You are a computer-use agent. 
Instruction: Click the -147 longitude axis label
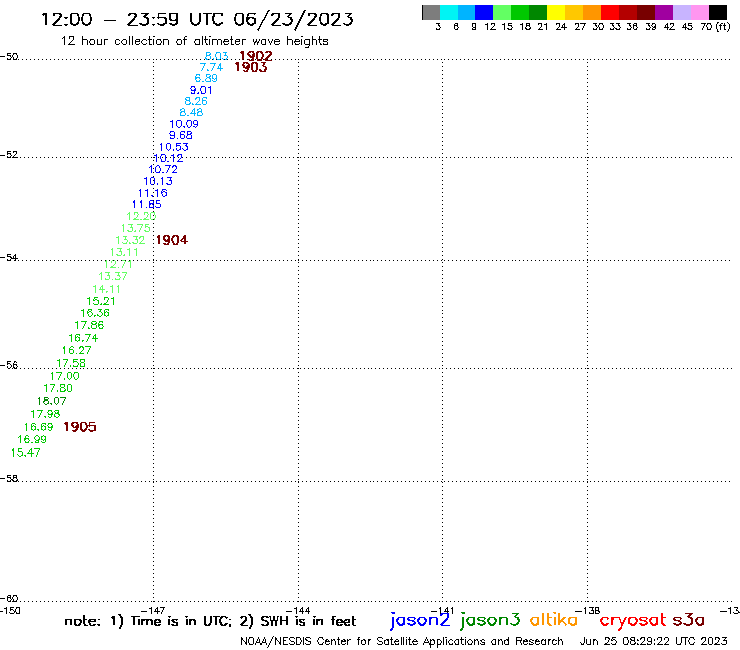(153, 610)
